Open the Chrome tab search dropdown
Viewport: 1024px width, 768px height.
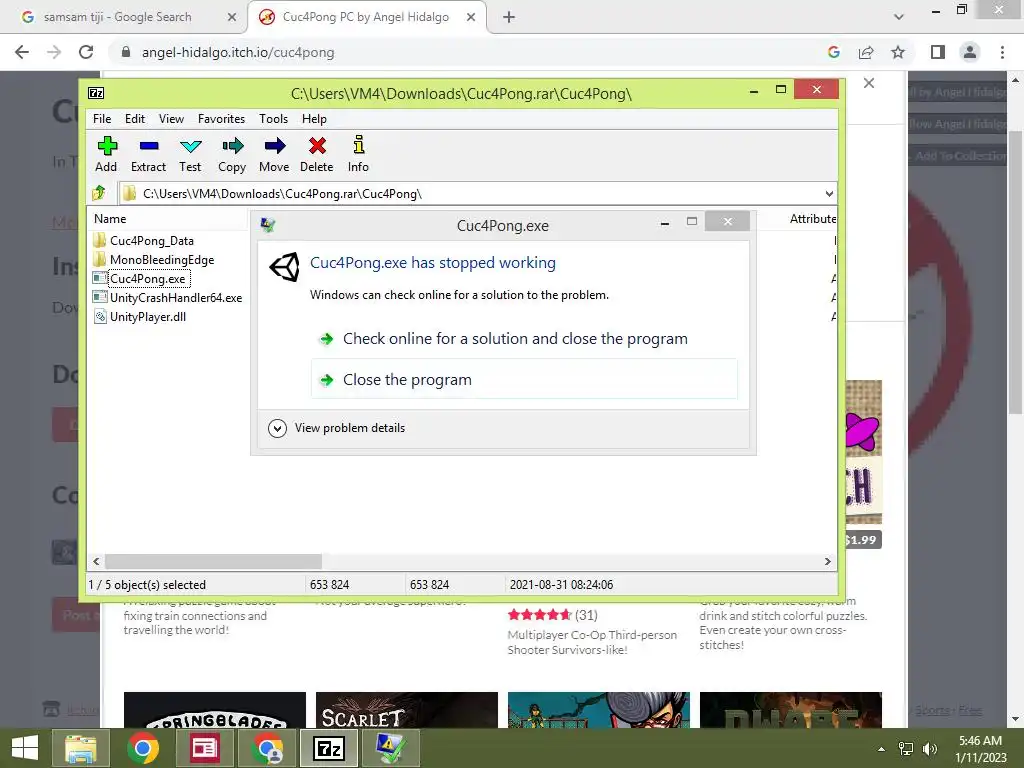(899, 17)
